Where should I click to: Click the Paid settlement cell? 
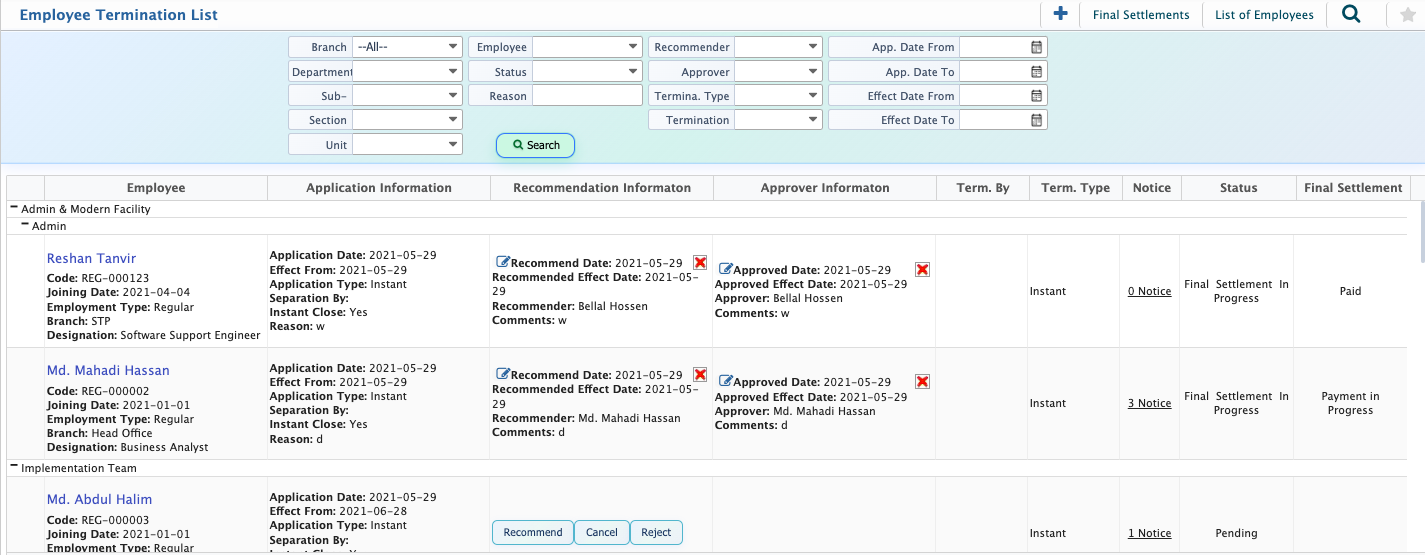pos(1351,291)
